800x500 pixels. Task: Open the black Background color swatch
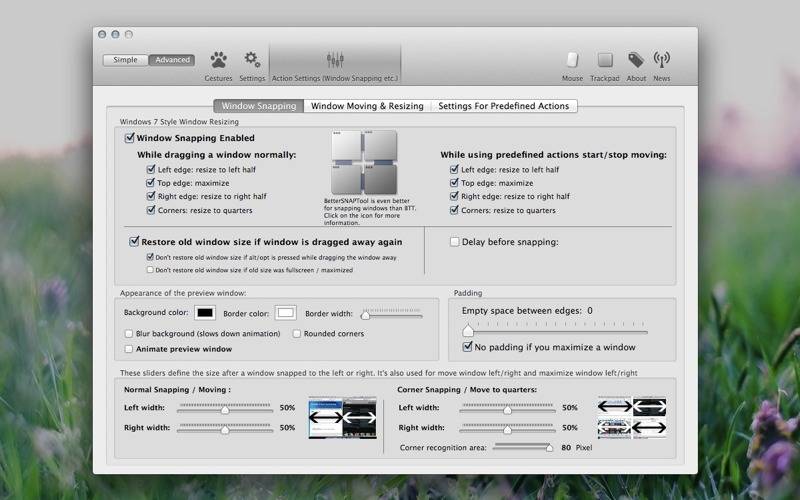pyautogui.click(x=205, y=313)
